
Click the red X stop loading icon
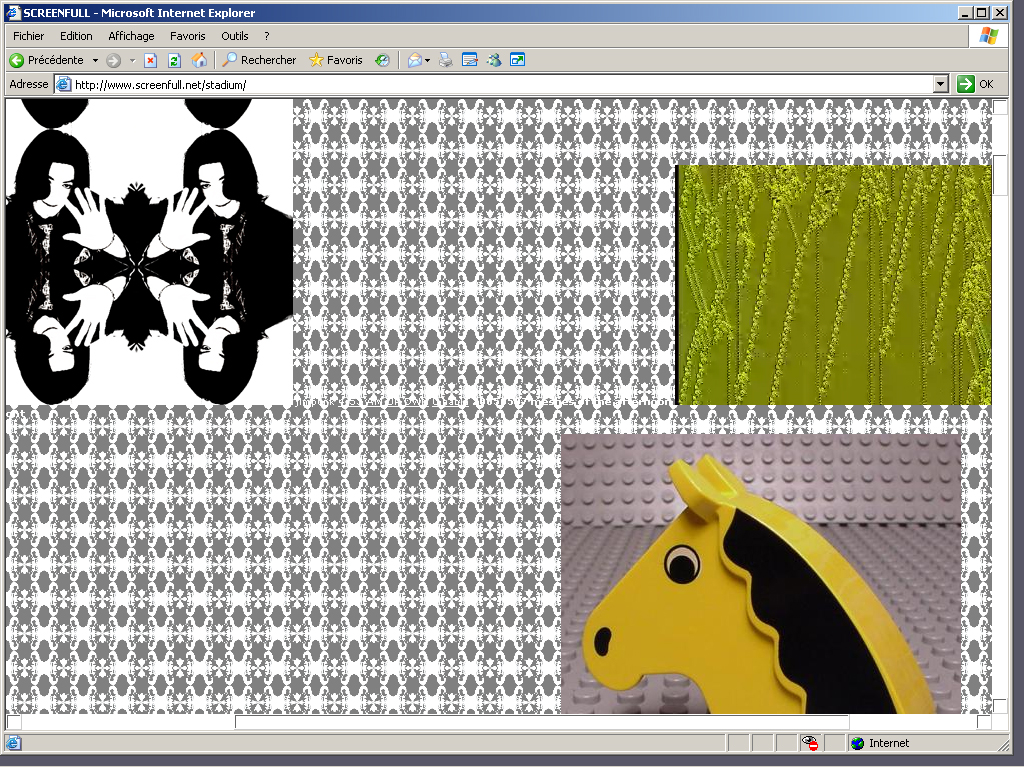(150, 60)
